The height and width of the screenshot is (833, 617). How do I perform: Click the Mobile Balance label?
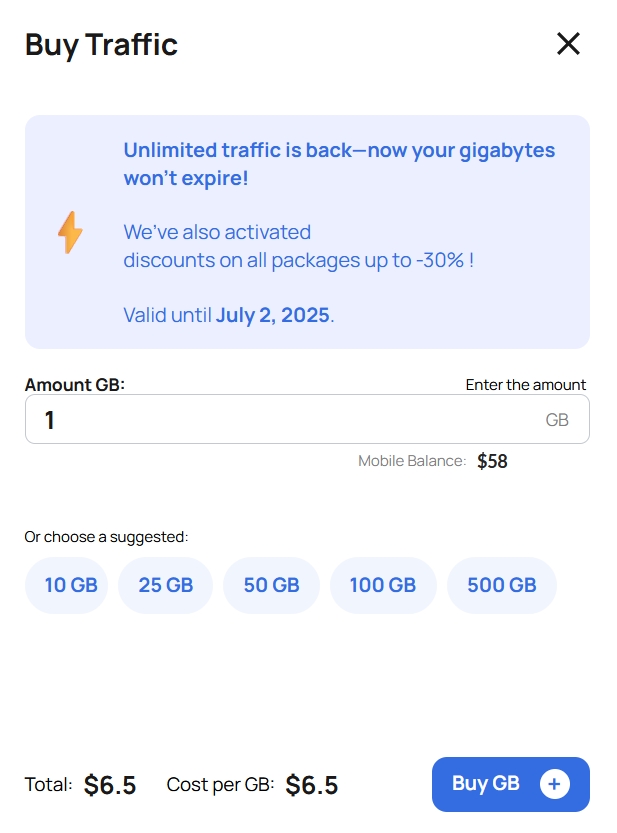pos(412,461)
